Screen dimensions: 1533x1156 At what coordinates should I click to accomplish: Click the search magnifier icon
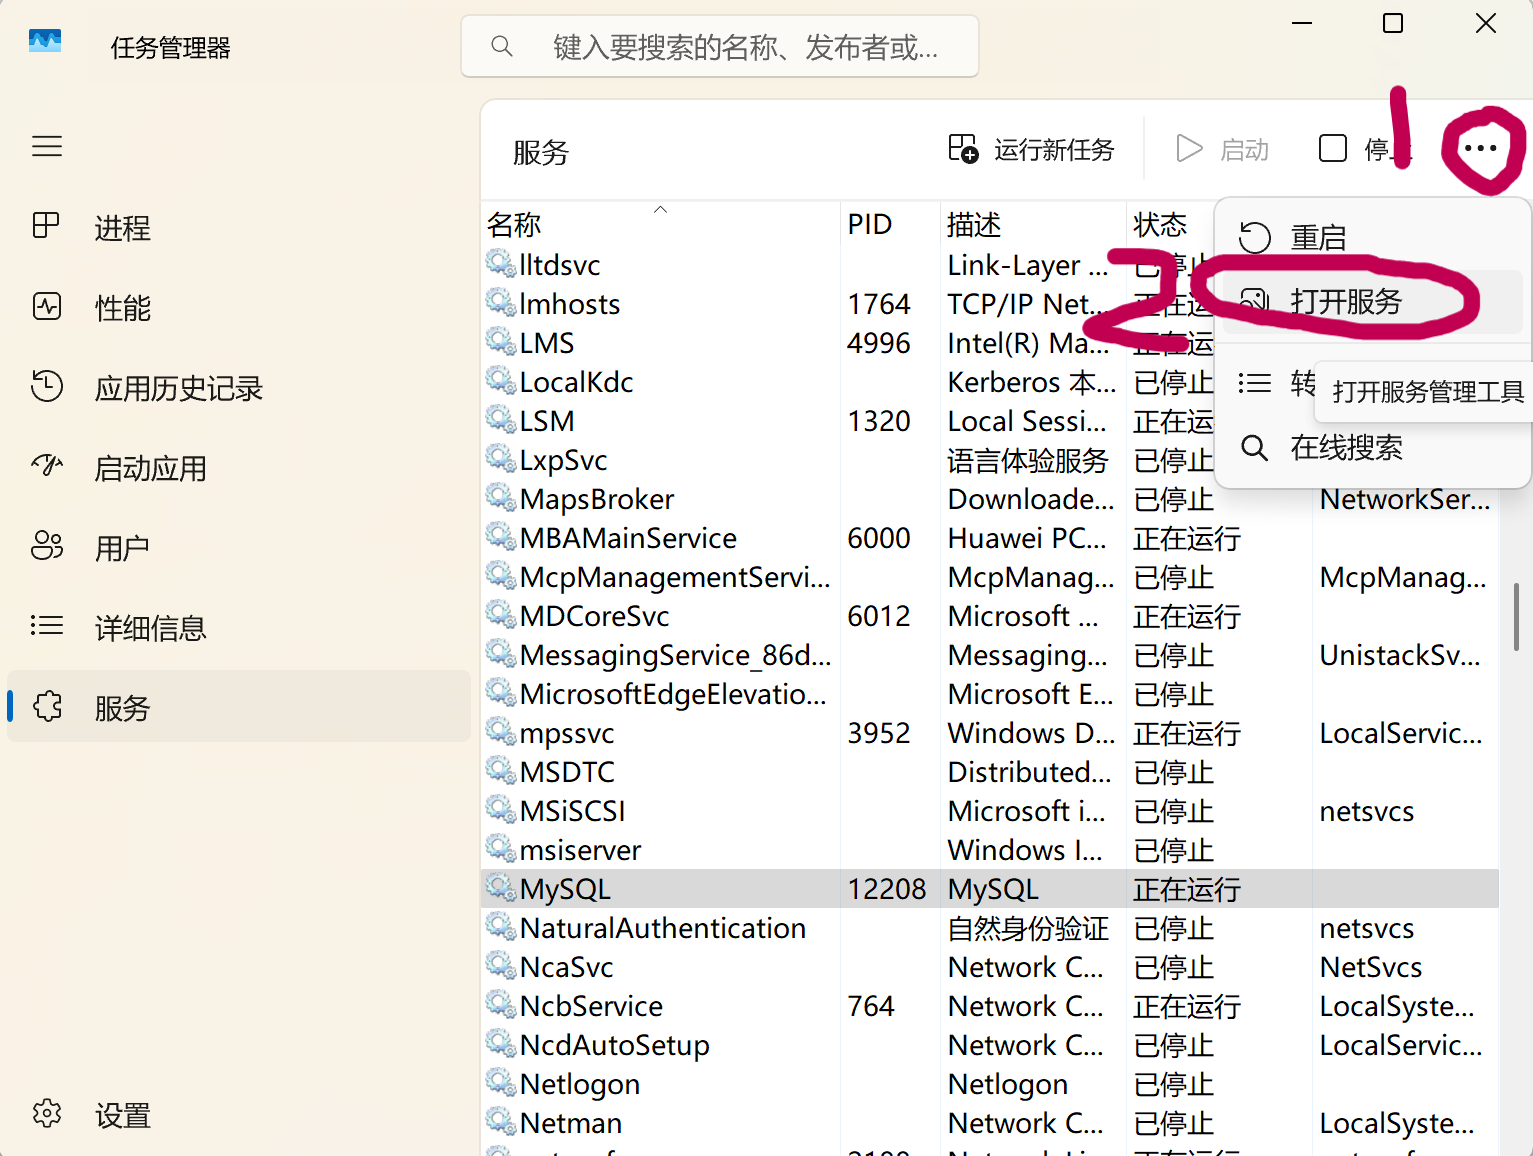[x=502, y=47]
